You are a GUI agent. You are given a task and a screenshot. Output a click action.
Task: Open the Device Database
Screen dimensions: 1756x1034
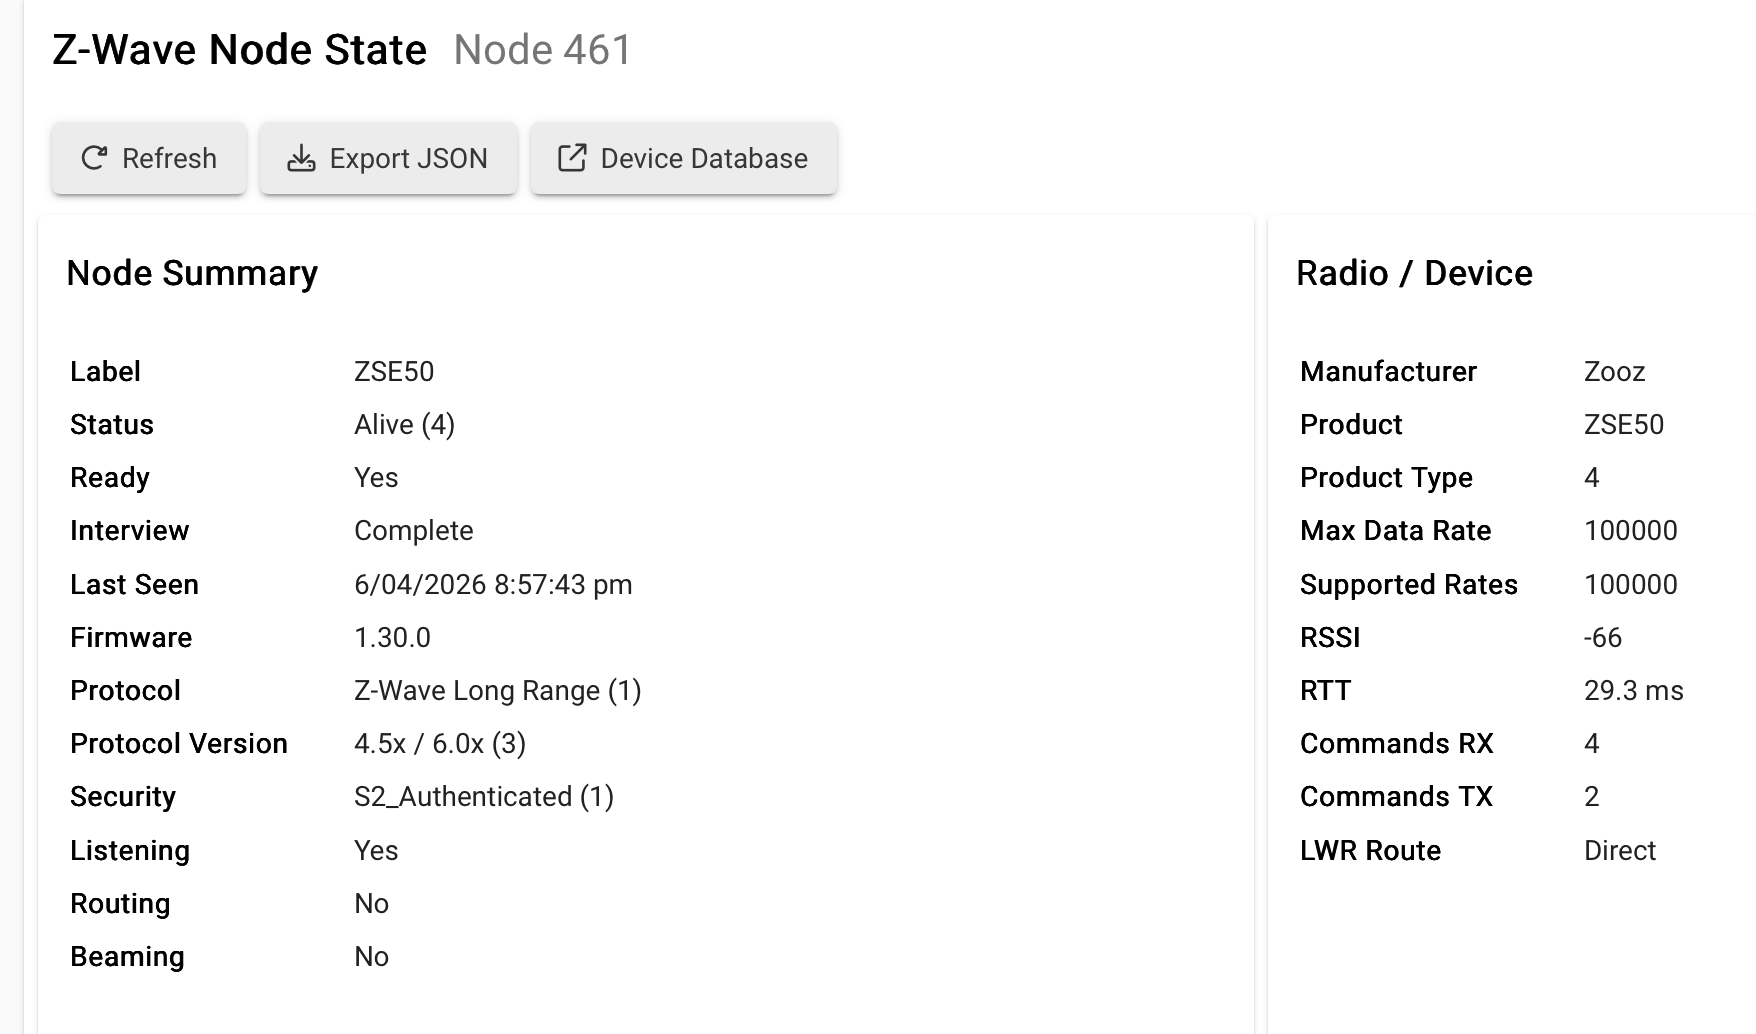tap(684, 158)
